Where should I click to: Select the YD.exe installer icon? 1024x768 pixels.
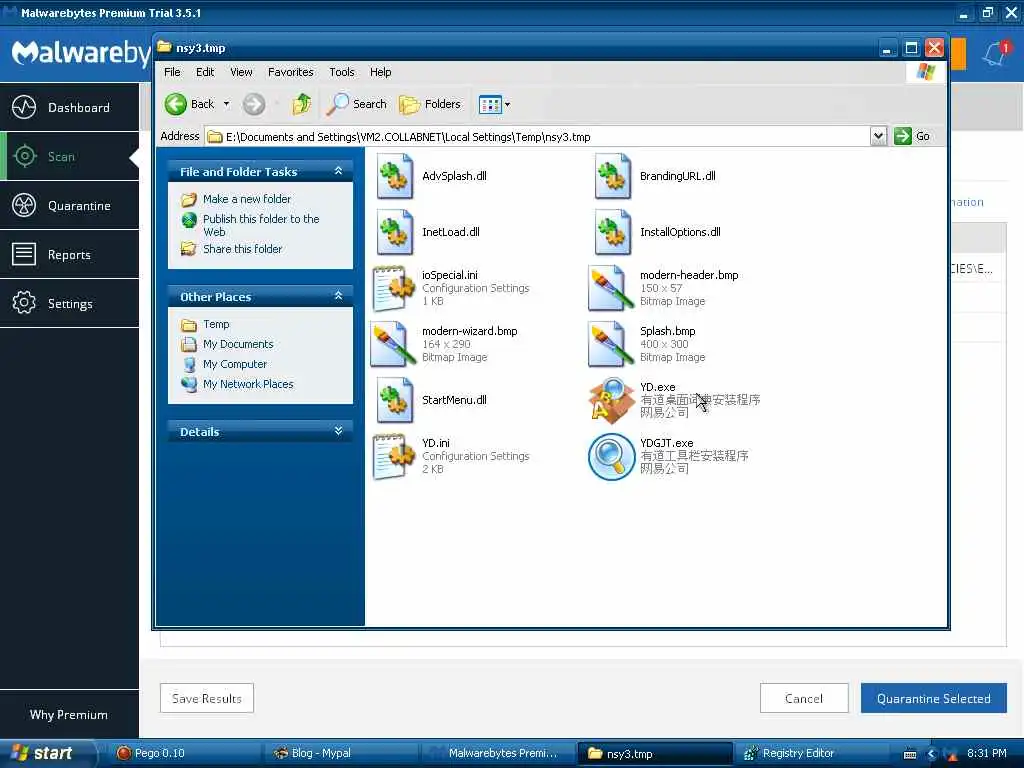(x=611, y=400)
